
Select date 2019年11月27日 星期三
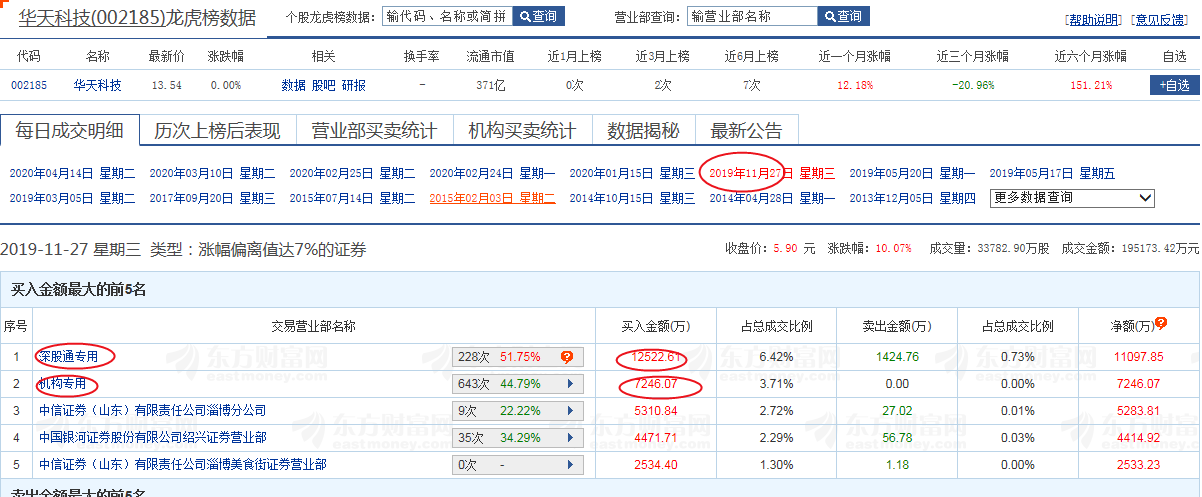(x=772, y=174)
